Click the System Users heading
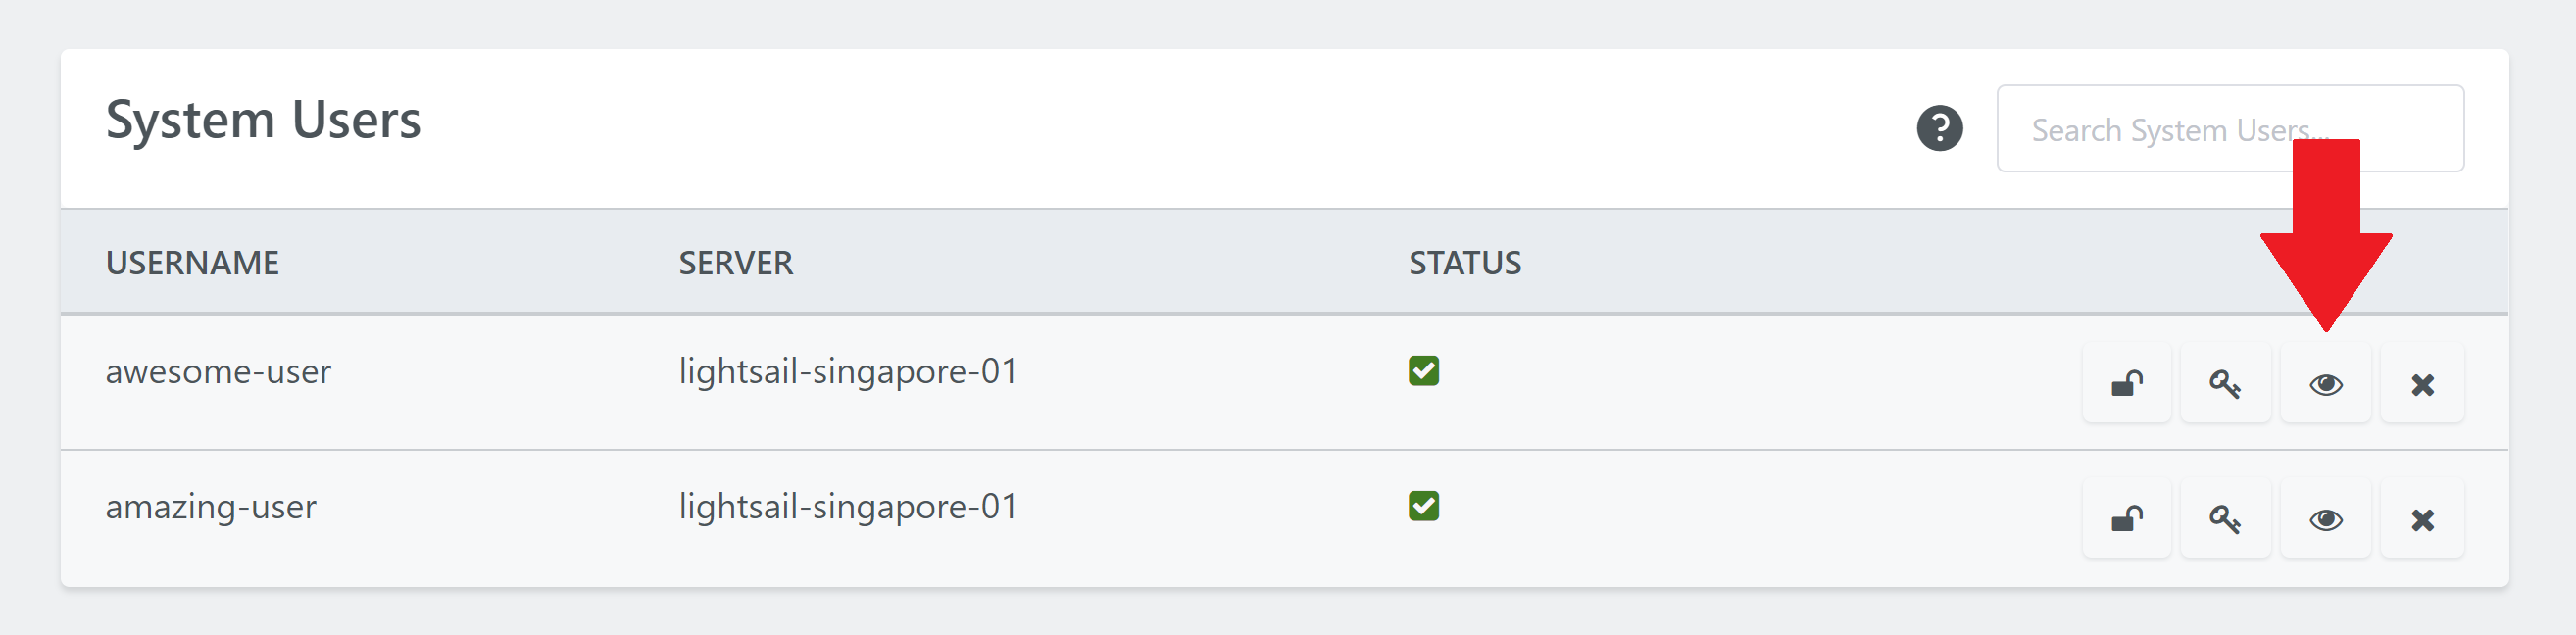This screenshot has height=635, width=2576. pos(263,120)
